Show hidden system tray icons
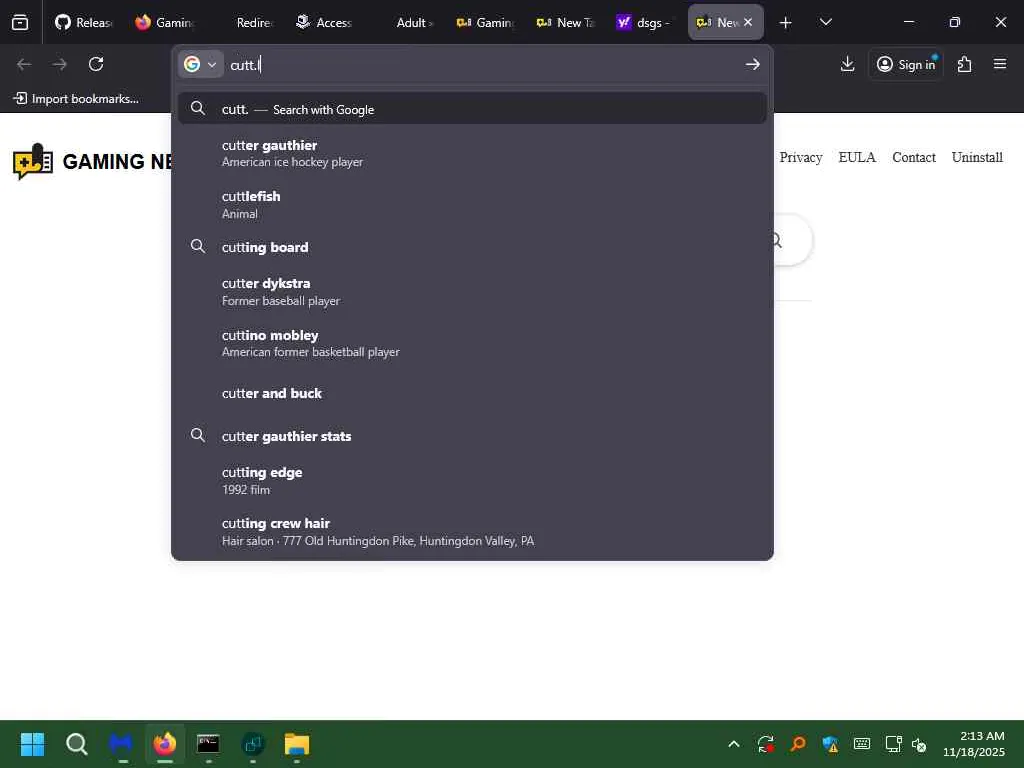This screenshot has height=768, width=1024. tap(734, 744)
